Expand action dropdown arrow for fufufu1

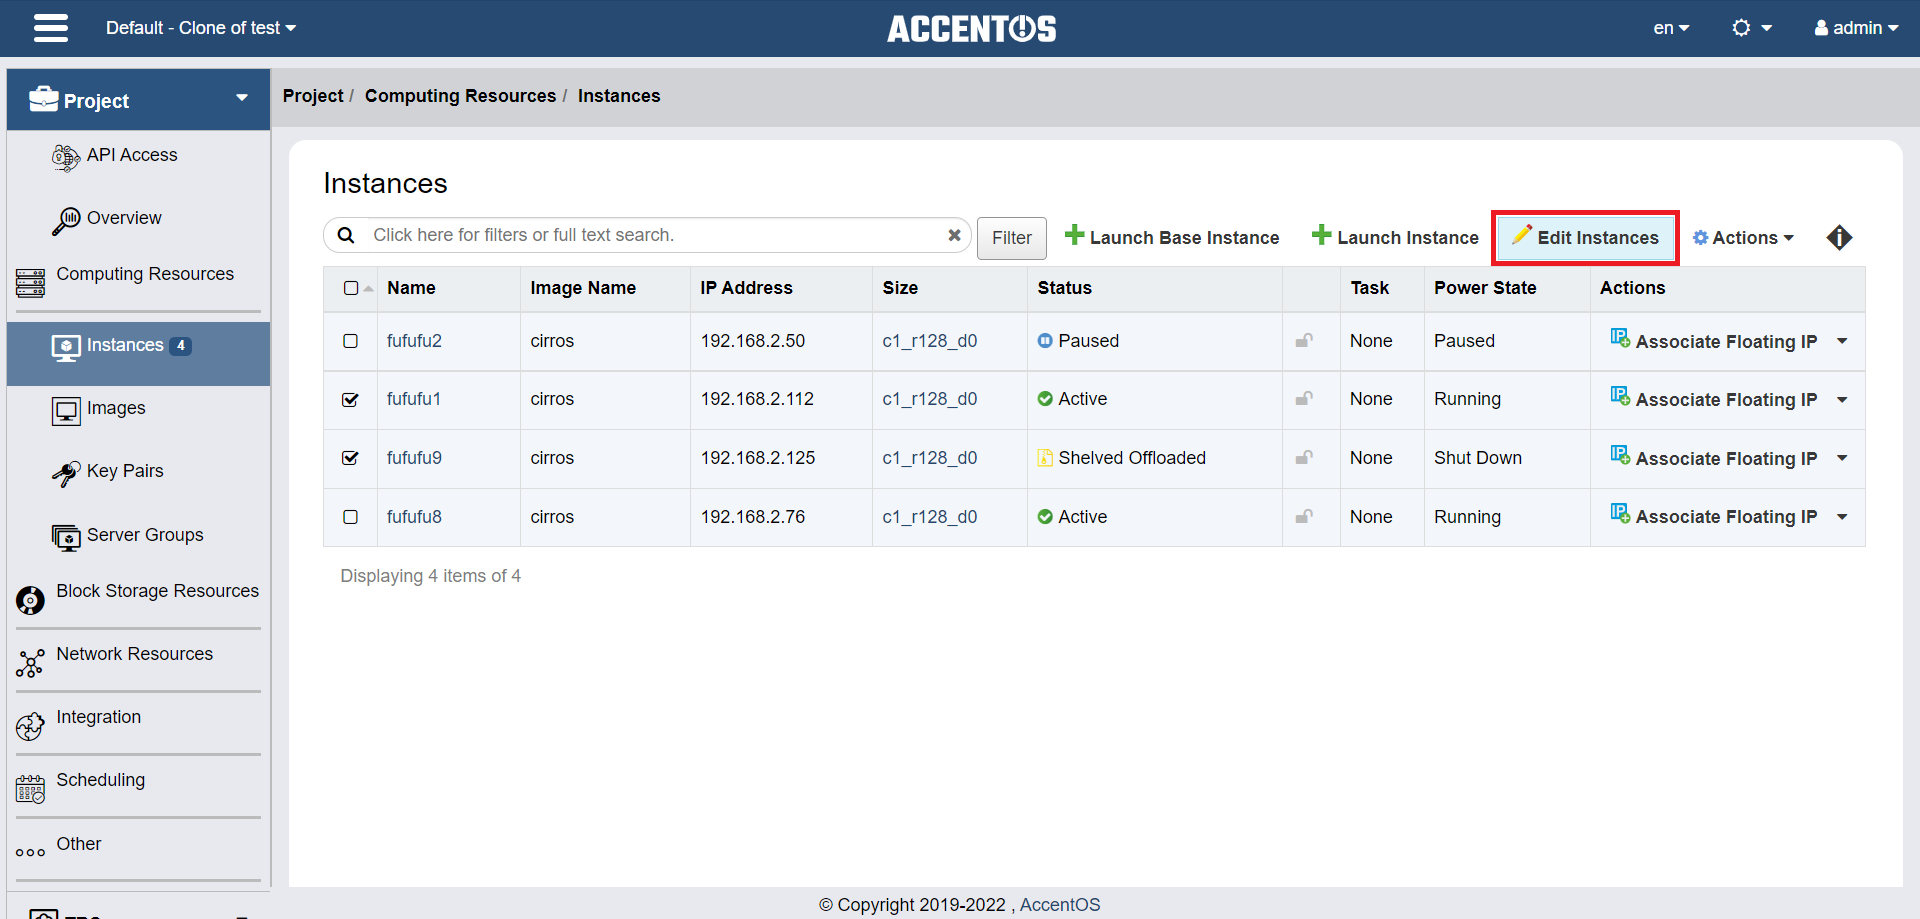coord(1842,399)
